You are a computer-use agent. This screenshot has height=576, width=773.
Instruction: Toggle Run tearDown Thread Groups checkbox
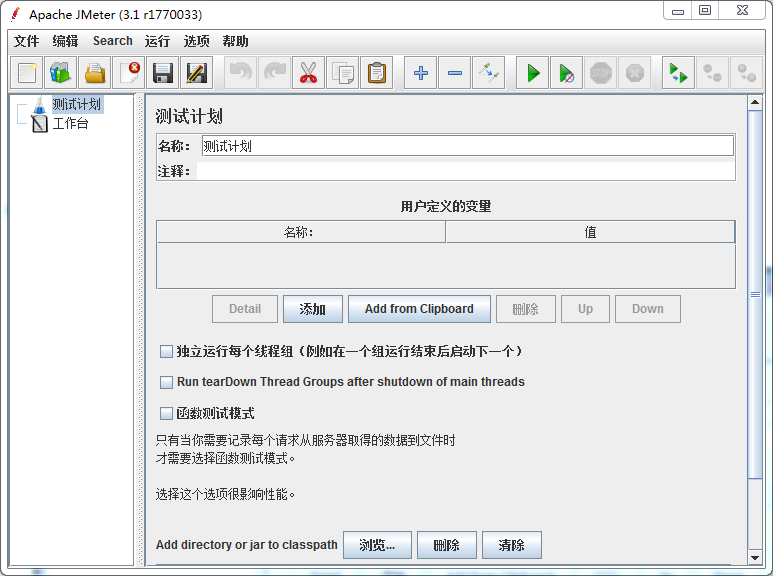(x=166, y=382)
